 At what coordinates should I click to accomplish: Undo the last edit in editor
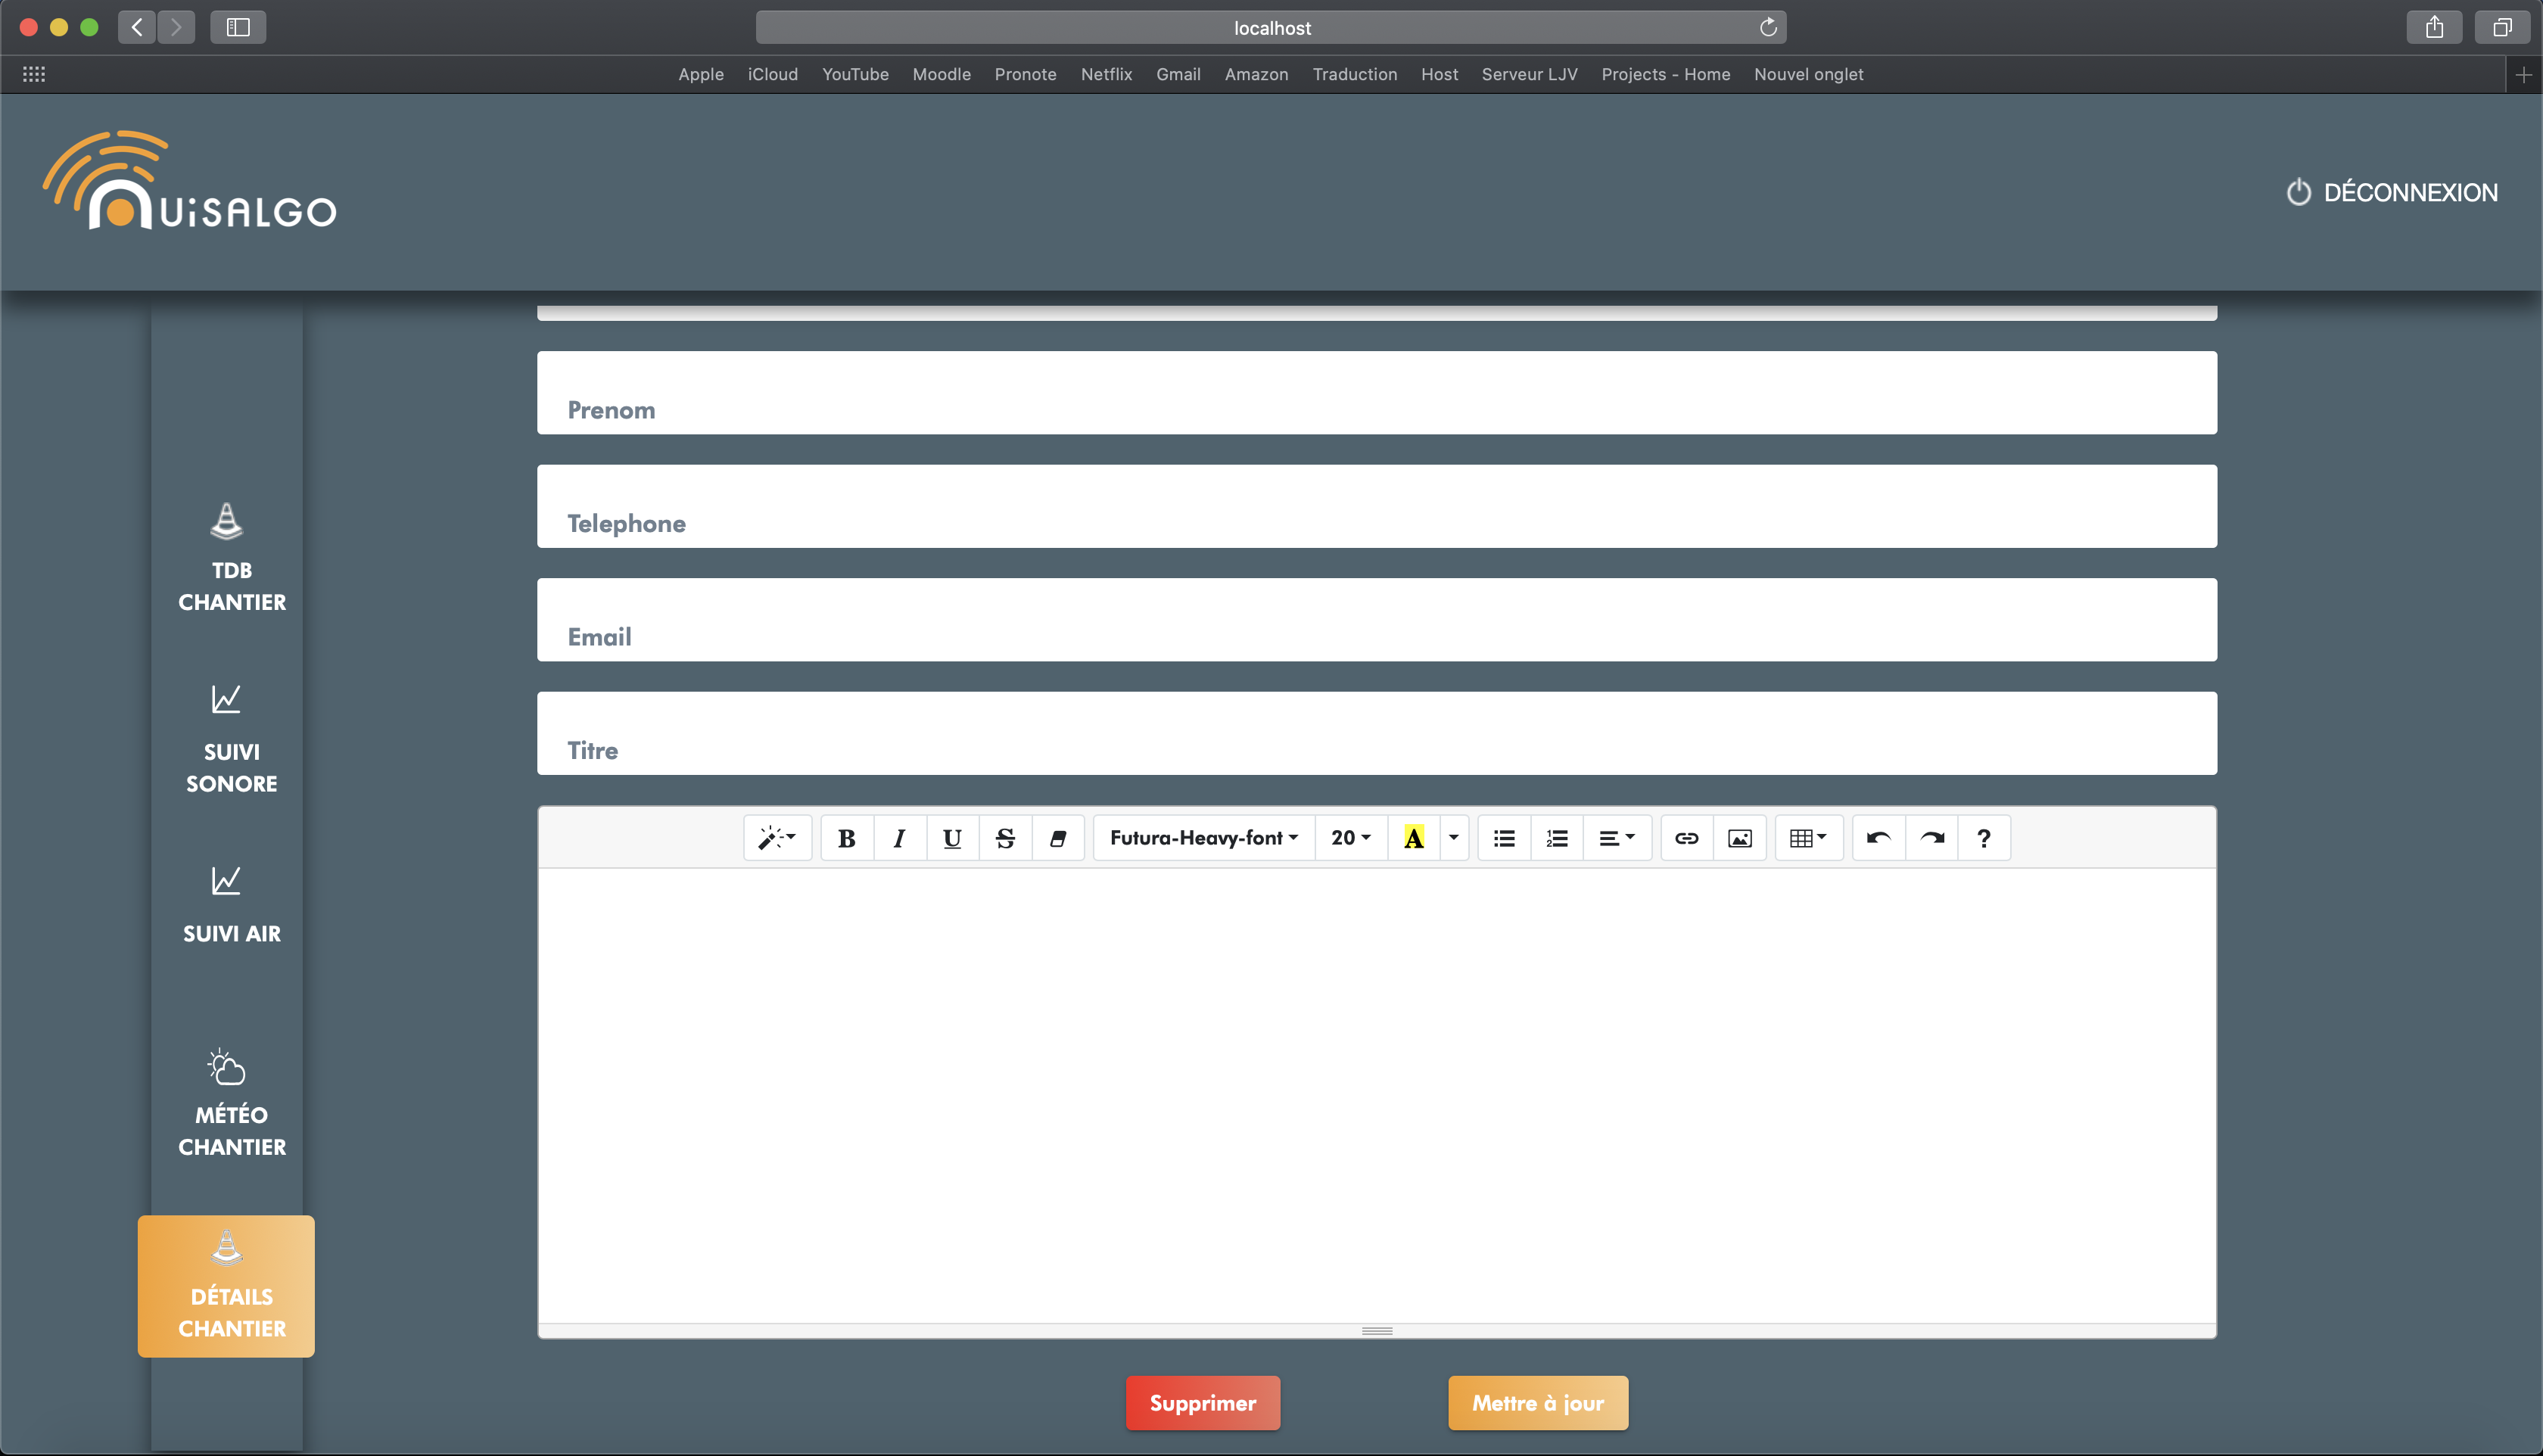pos(1879,838)
